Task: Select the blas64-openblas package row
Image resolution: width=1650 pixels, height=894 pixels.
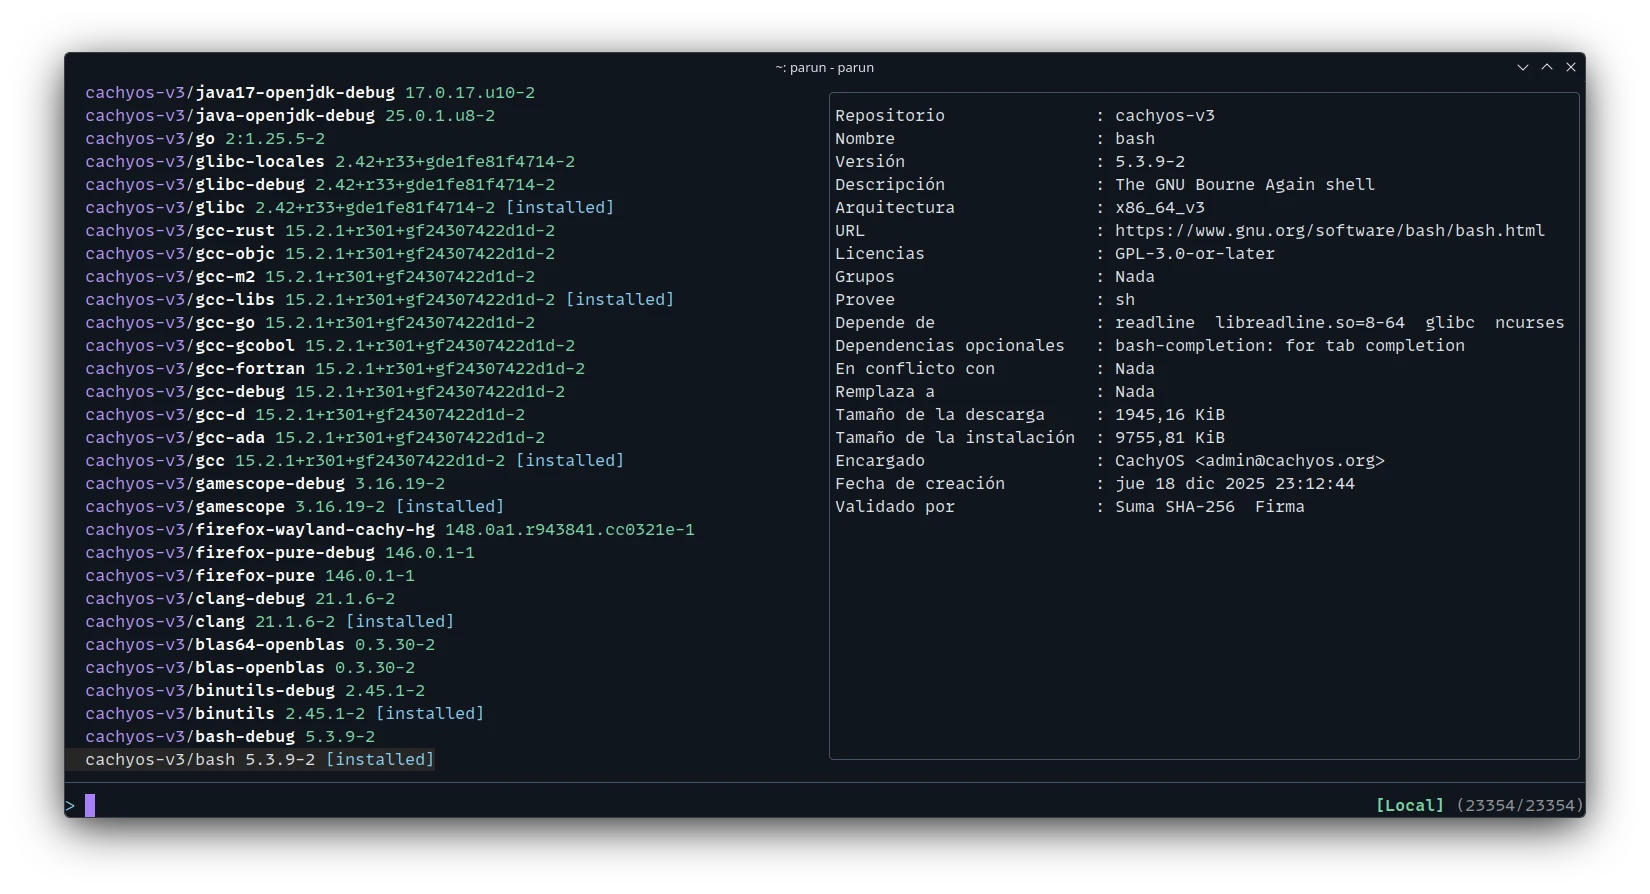Action: [260, 645]
